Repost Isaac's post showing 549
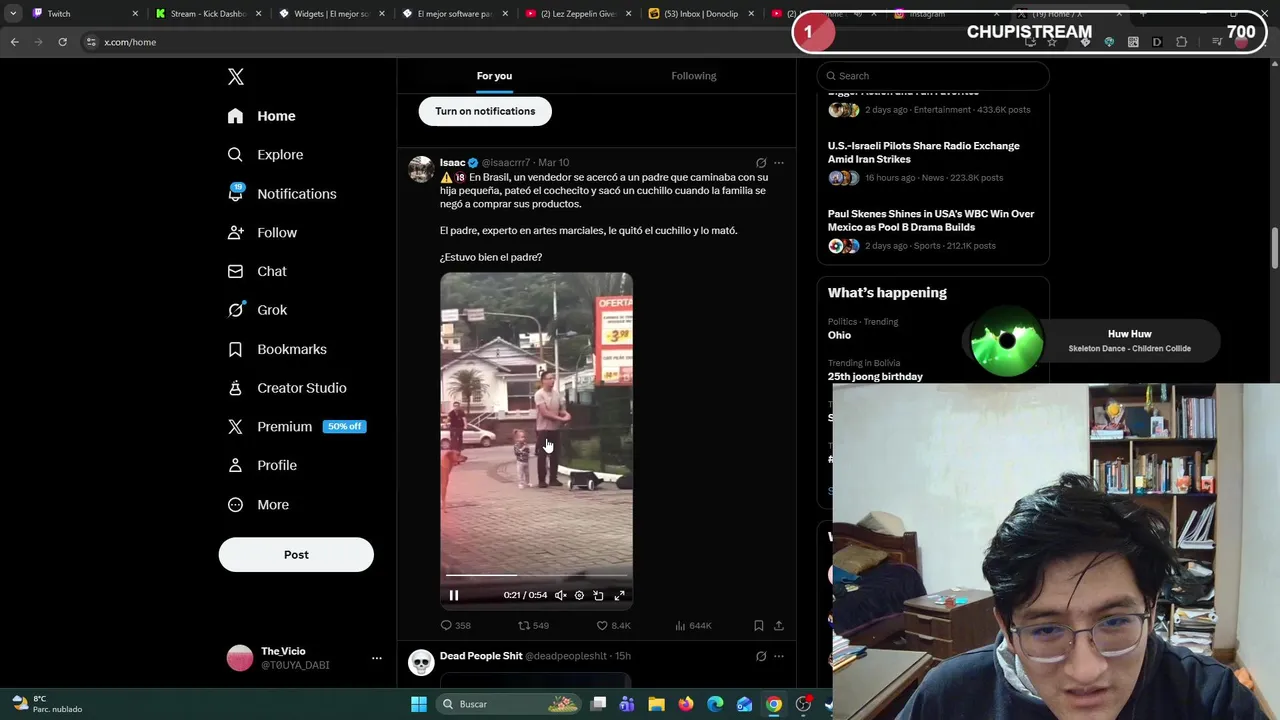The width and height of the screenshot is (1280, 720). 533,626
